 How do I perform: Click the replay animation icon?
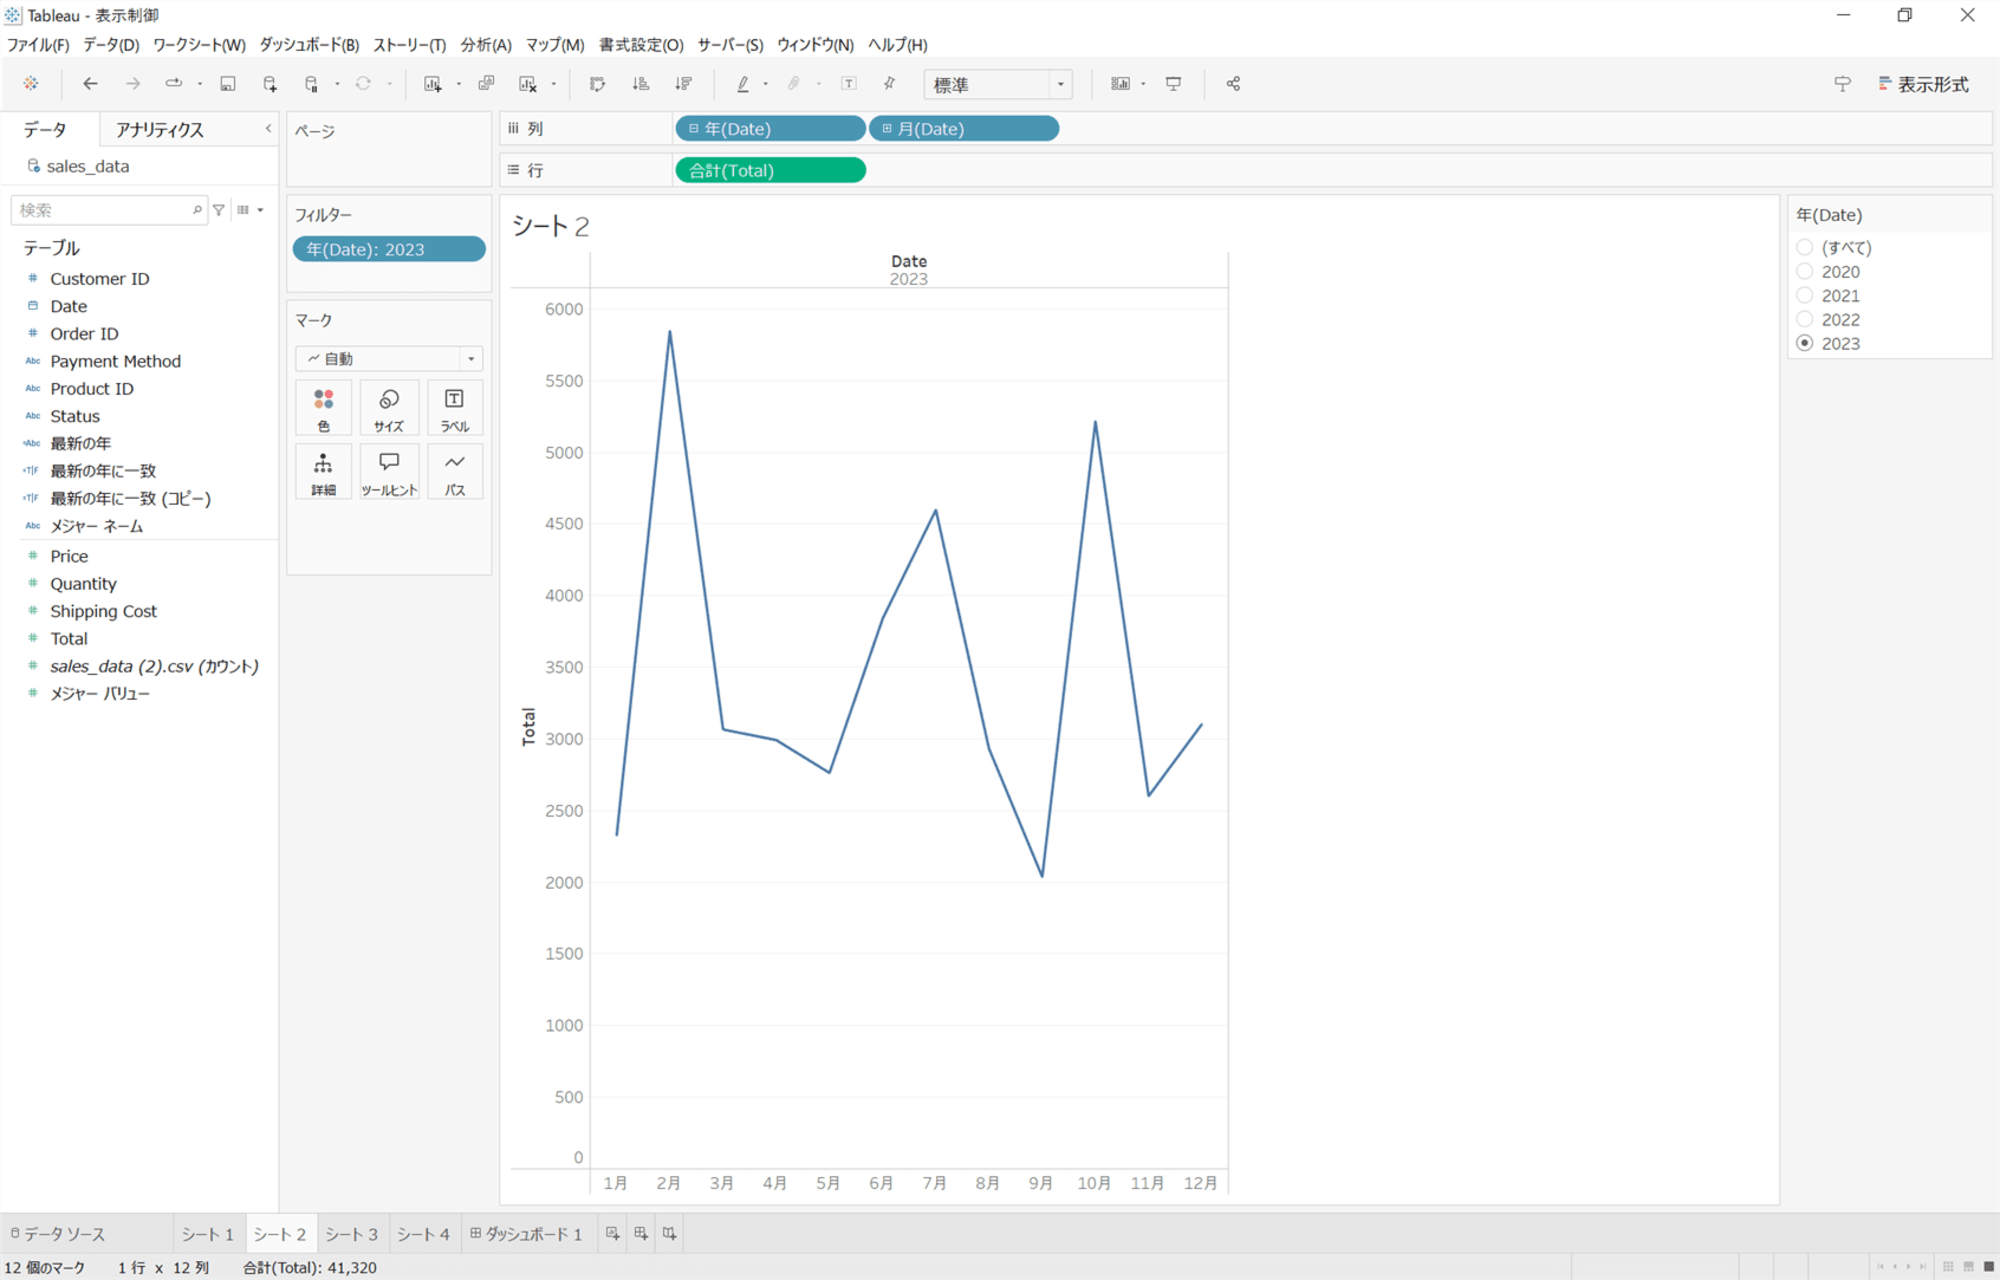point(174,84)
